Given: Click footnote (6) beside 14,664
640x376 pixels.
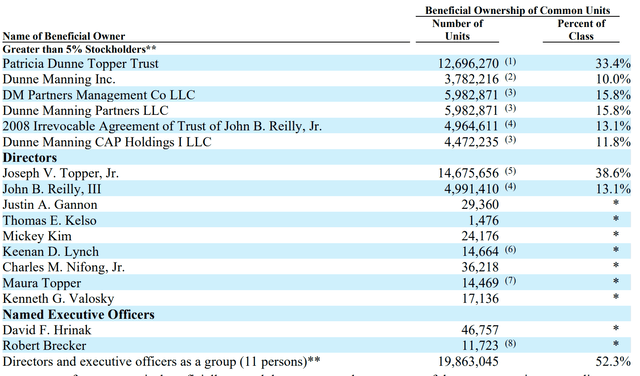Looking at the screenshot, I should click(x=510, y=249).
